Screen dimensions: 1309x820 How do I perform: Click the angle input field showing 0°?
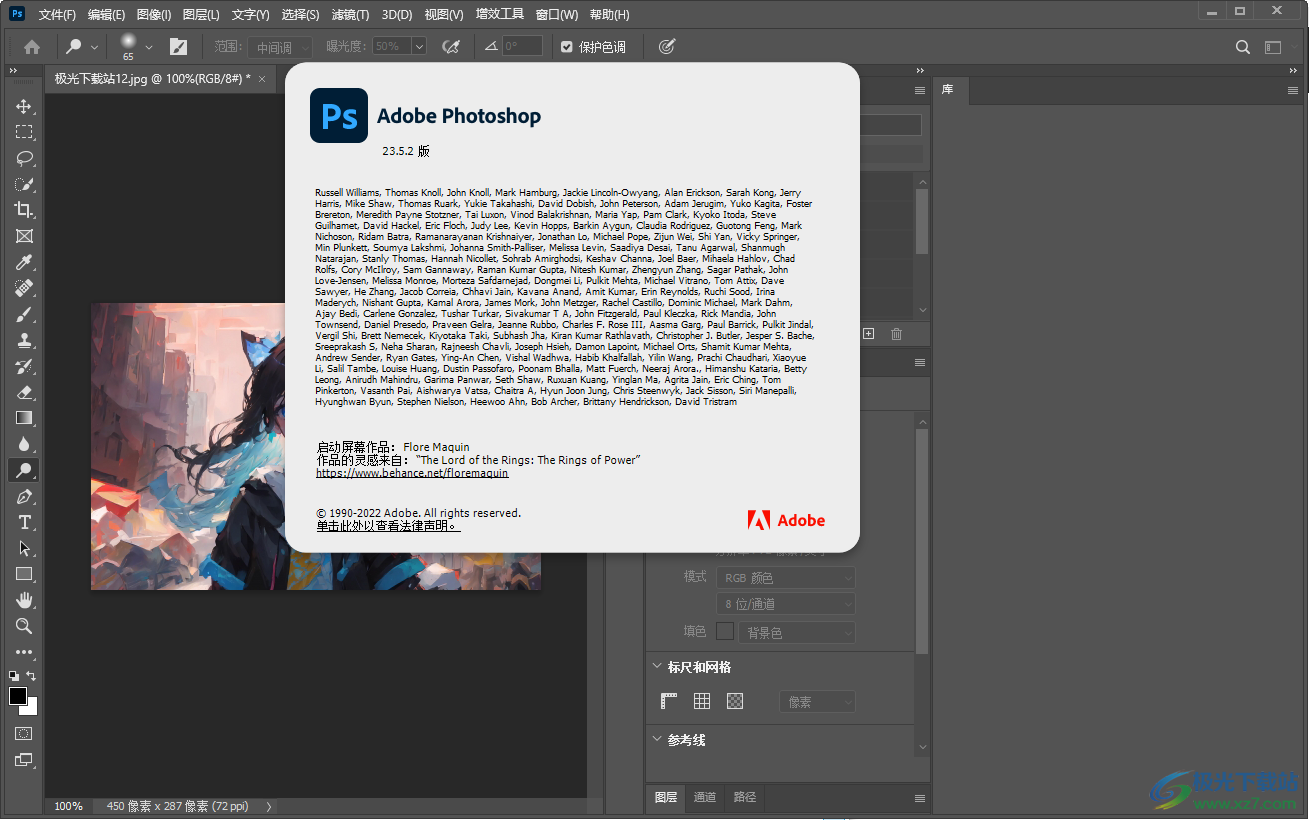(x=522, y=46)
